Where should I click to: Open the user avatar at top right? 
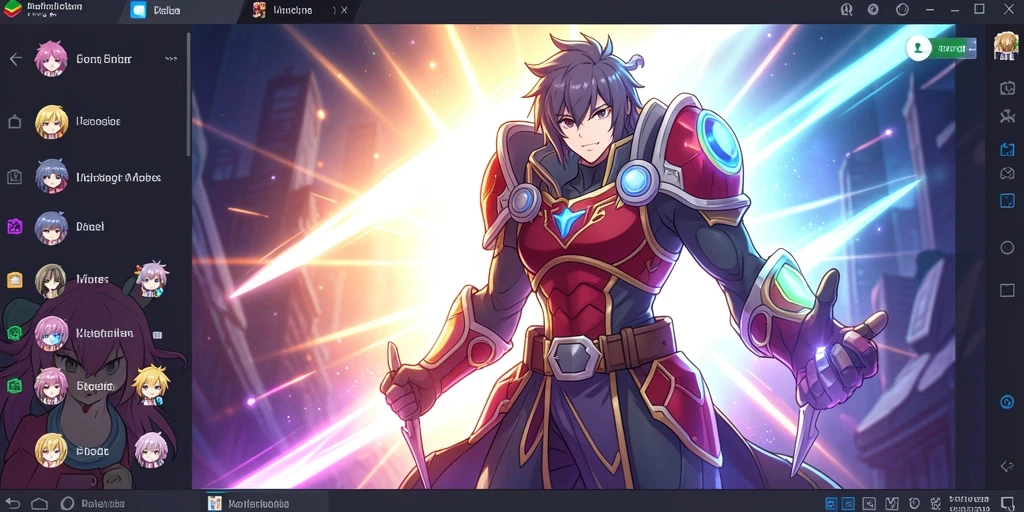pos(1006,45)
